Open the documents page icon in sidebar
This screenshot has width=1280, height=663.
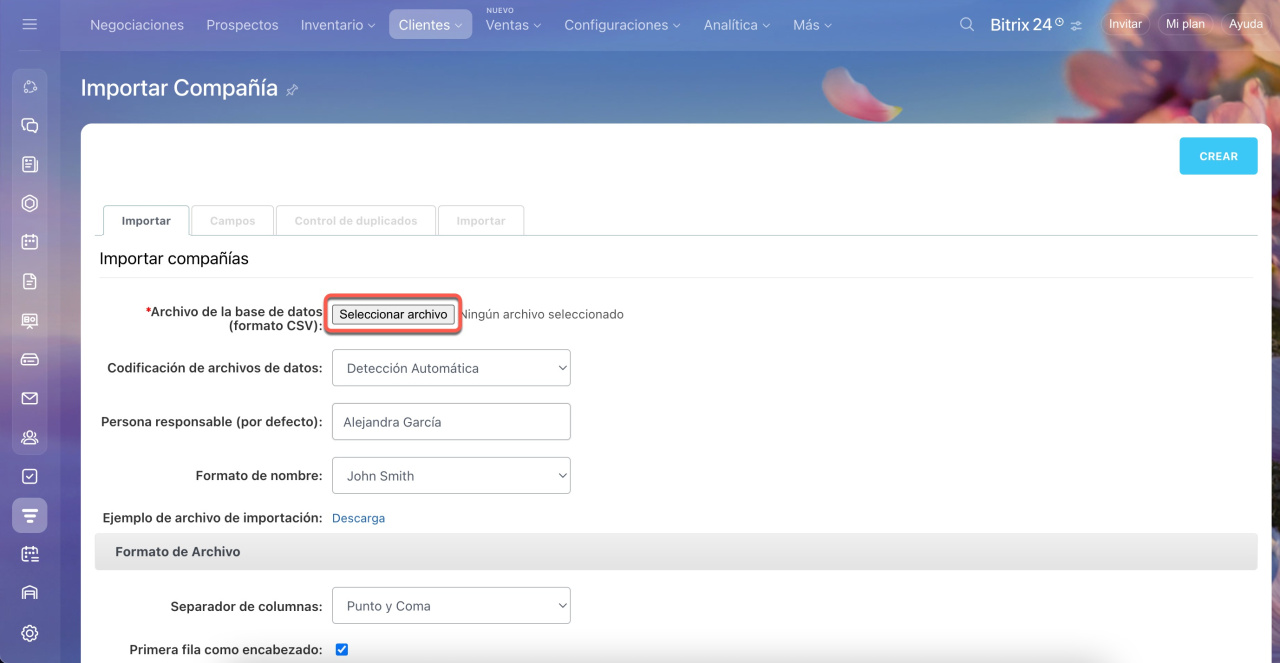pos(29,281)
